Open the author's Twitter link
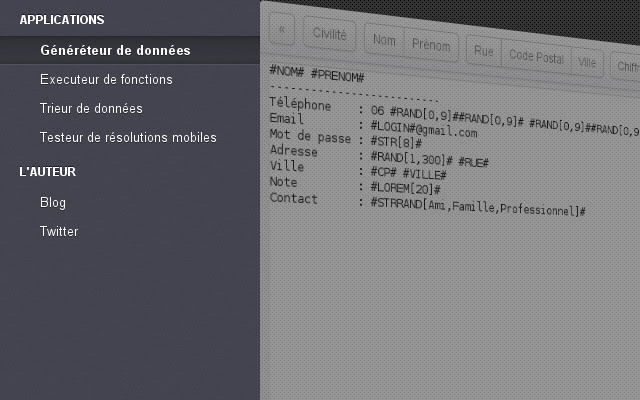The width and height of the screenshot is (640, 400). (x=59, y=231)
